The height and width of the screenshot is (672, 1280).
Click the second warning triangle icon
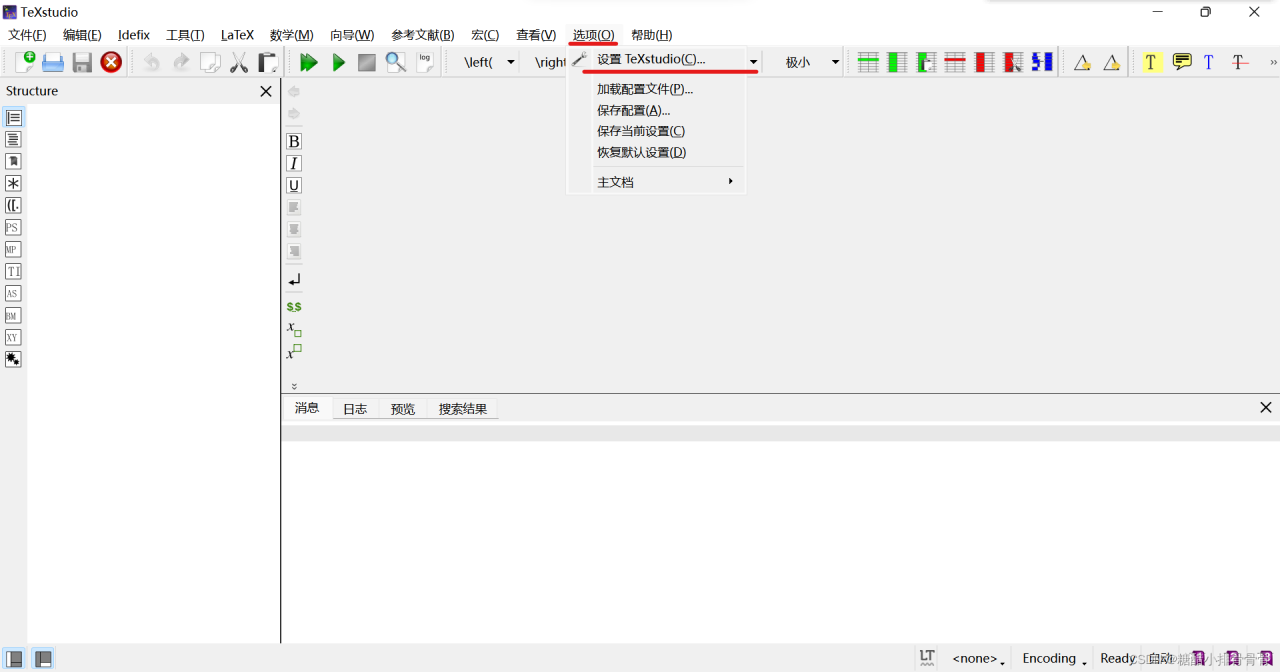pos(1111,62)
